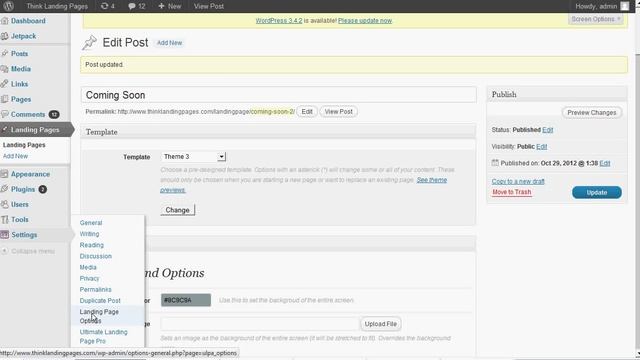
Task: Click the WordPress logo icon
Action: point(9,6)
